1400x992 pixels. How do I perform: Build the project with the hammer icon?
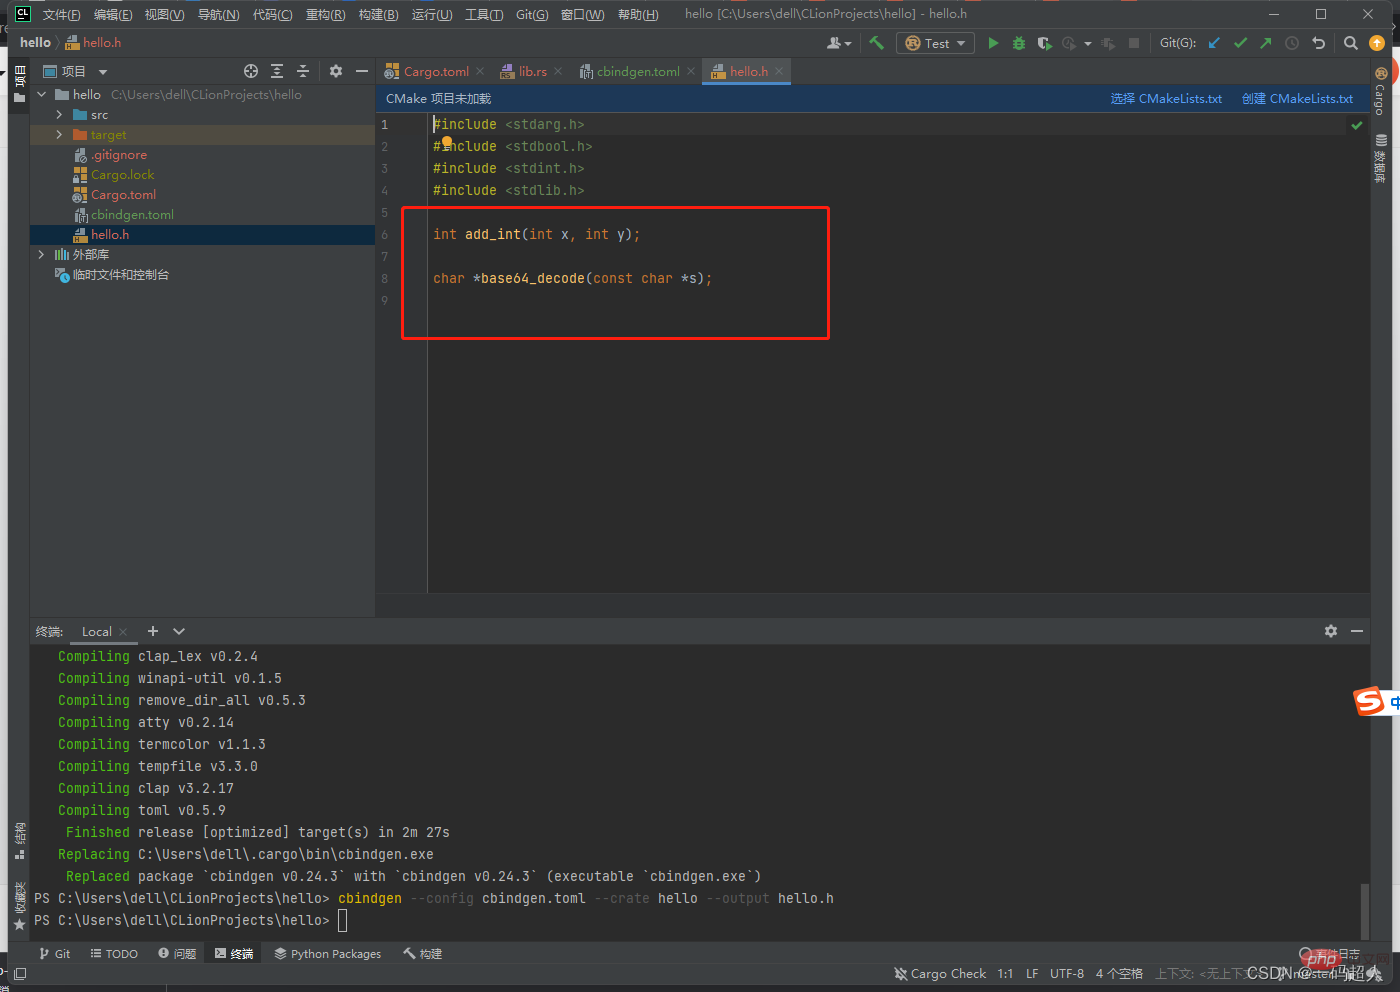877,43
